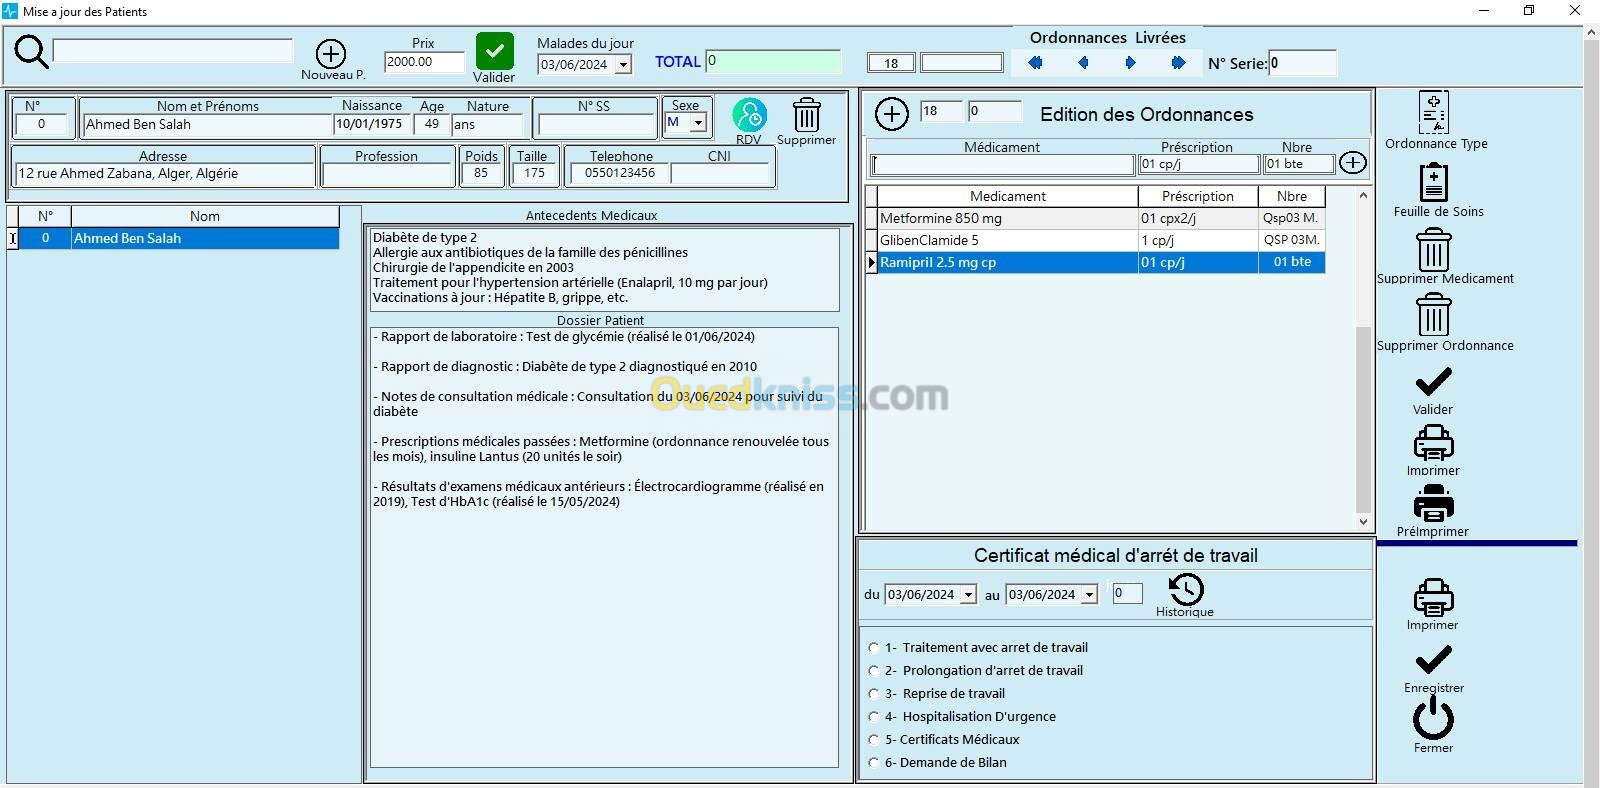Click the Antecedents Medicaux text area

click(604, 270)
